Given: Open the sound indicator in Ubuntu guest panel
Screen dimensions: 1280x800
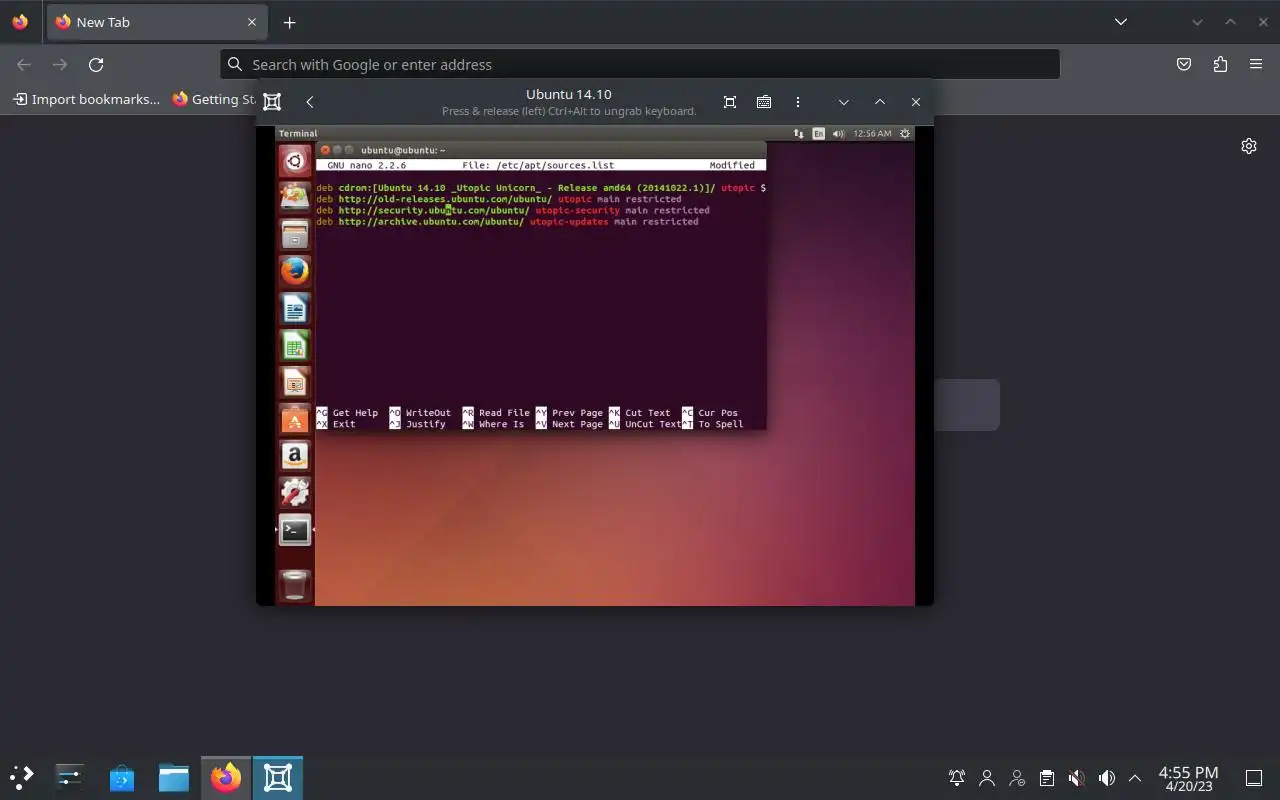Looking at the screenshot, I should coord(838,133).
